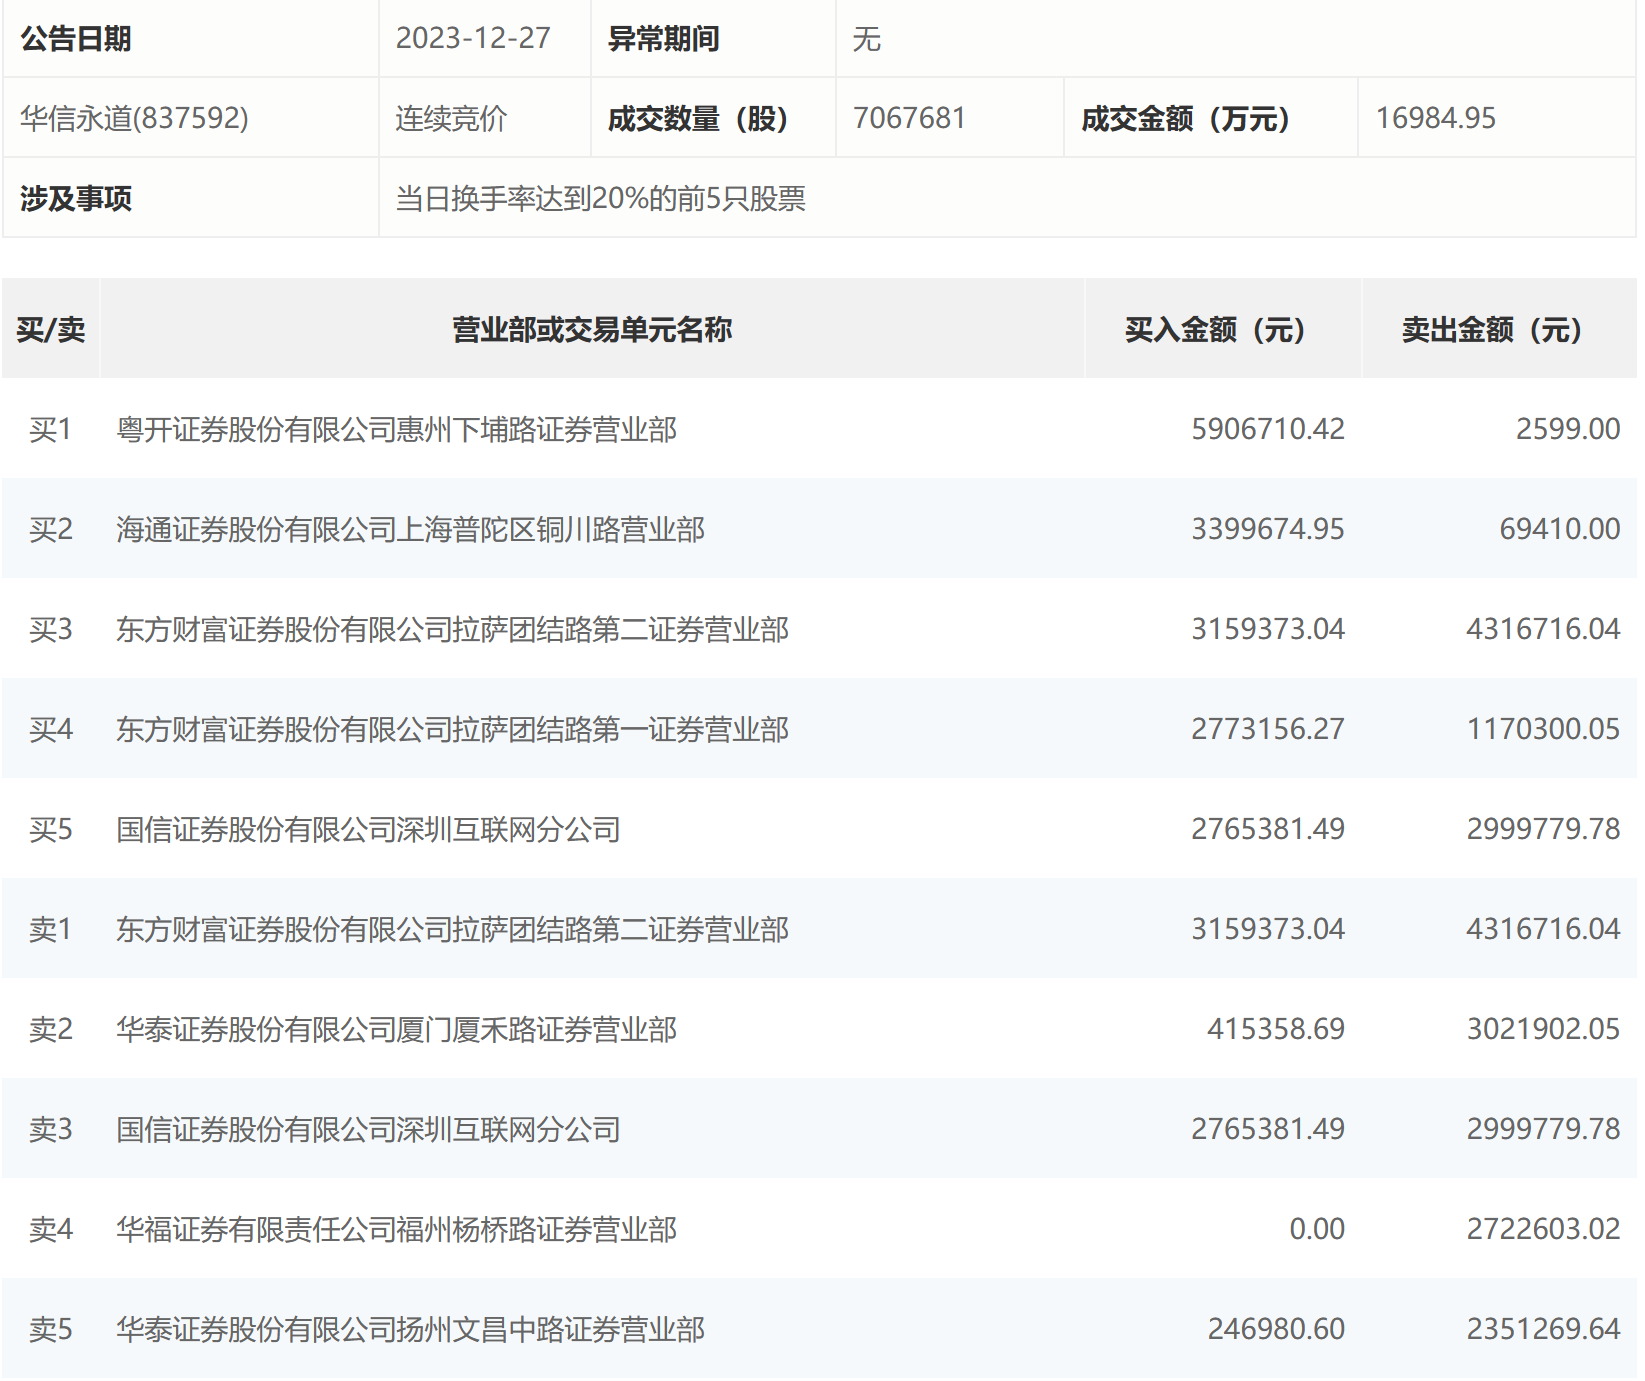
Task: Click the 涉及事项 label
Action: [76, 198]
